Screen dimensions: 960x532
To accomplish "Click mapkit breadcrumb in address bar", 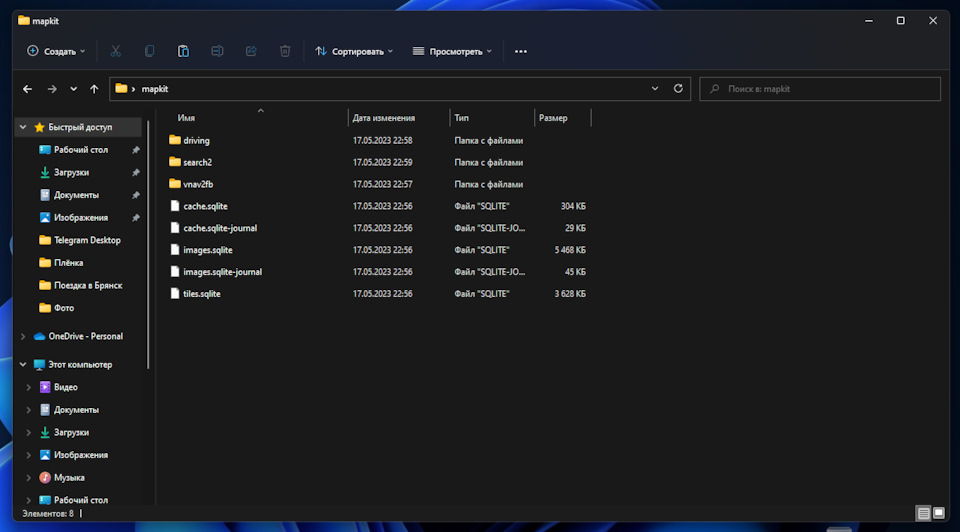I will [155, 89].
